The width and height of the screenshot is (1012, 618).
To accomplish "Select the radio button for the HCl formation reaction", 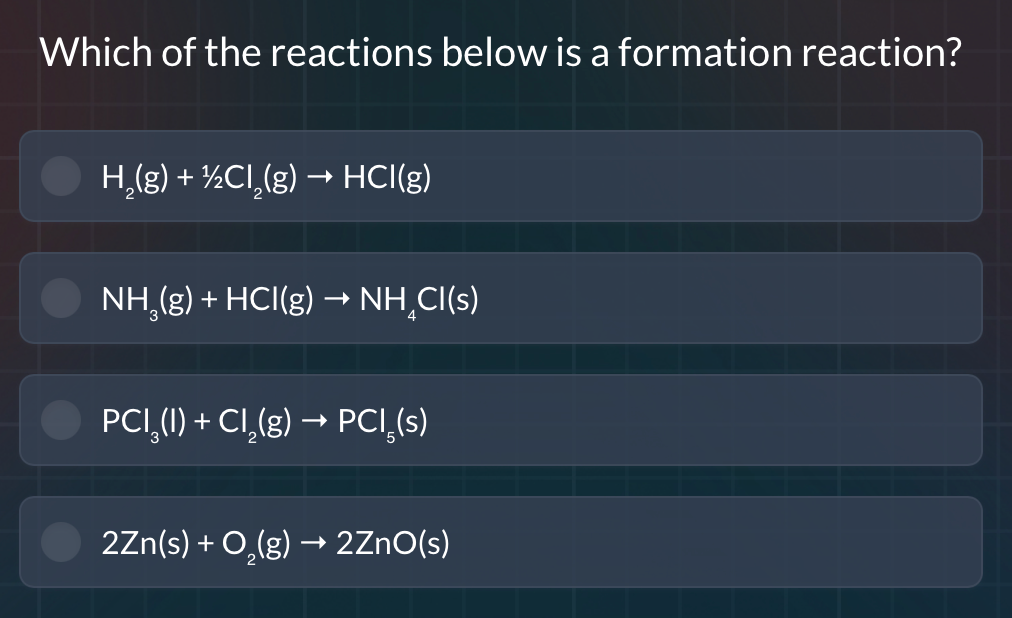I will [61, 176].
